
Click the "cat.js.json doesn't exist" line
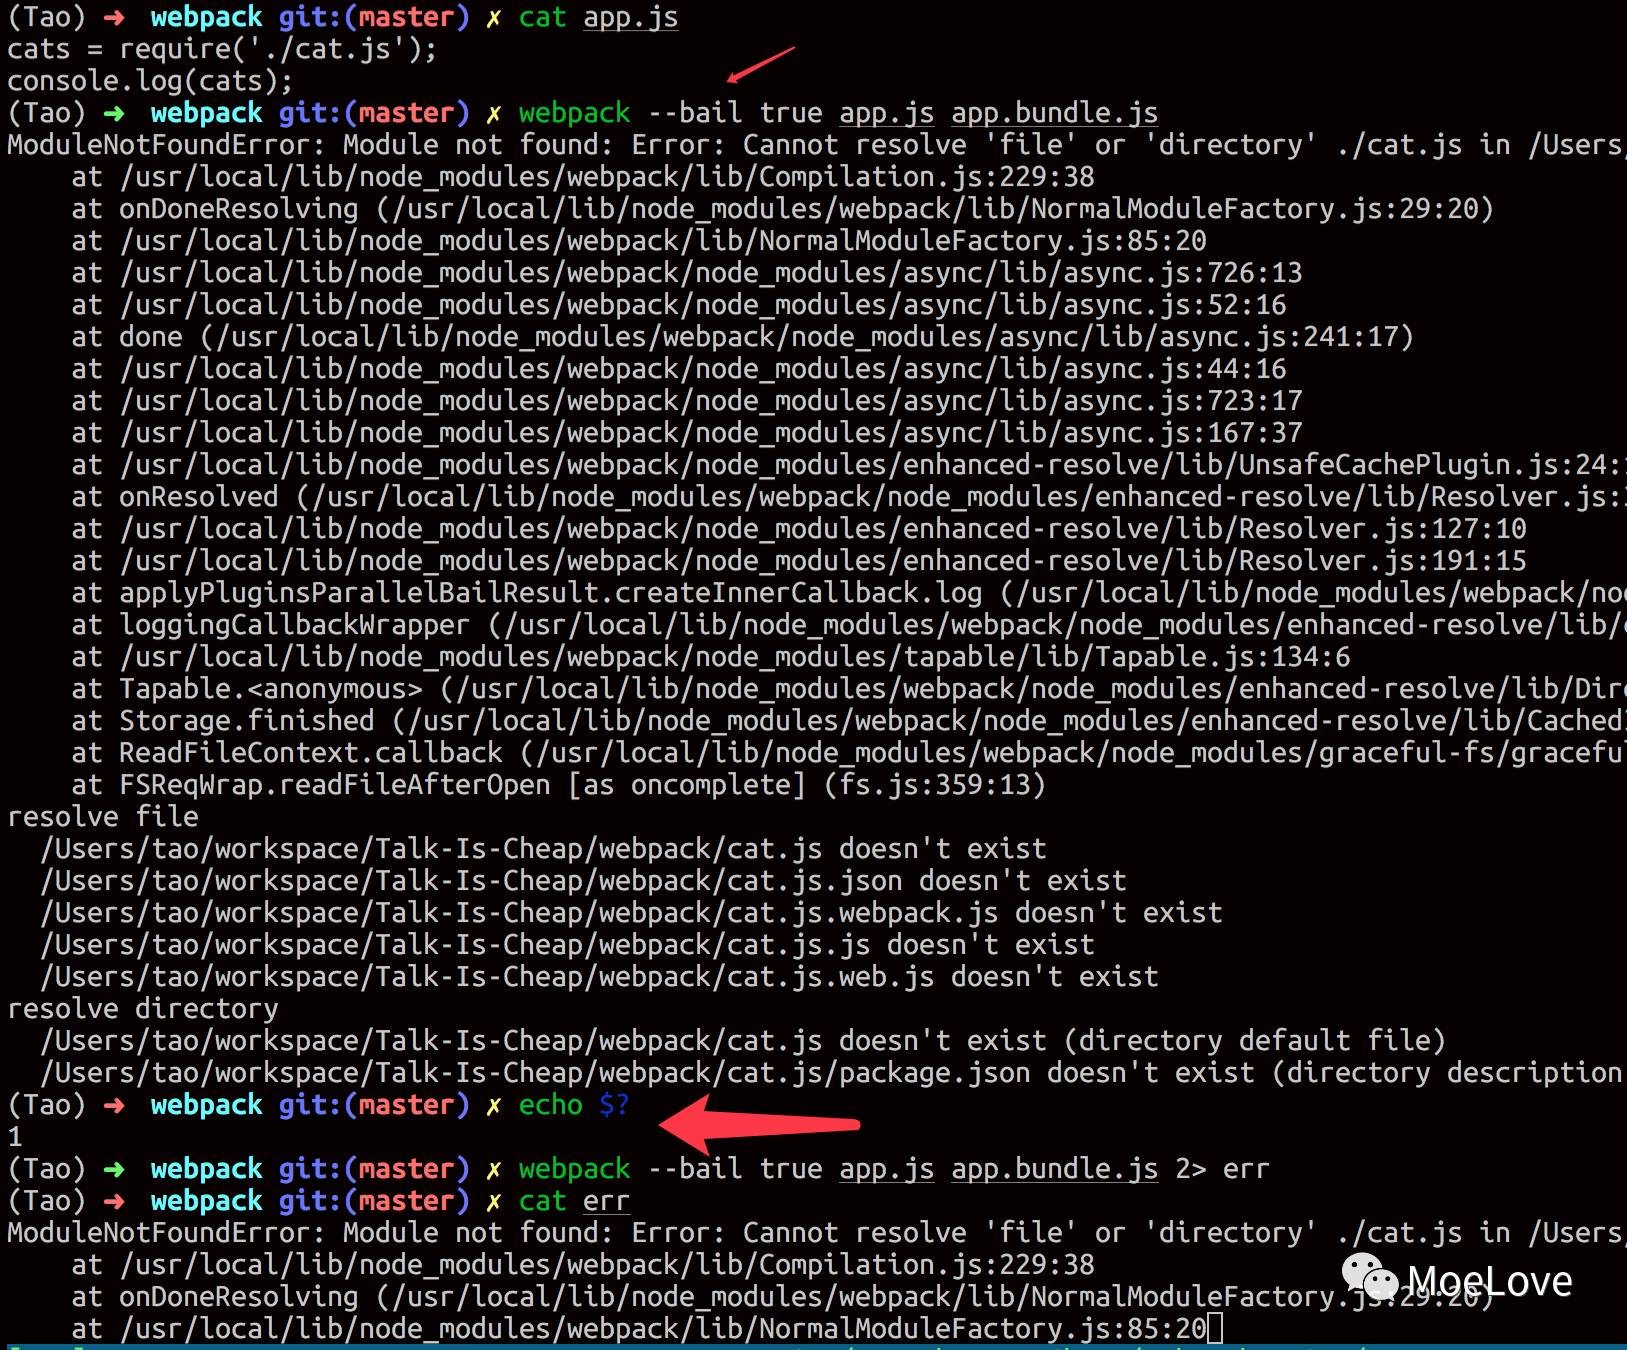[x=583, y=881]
